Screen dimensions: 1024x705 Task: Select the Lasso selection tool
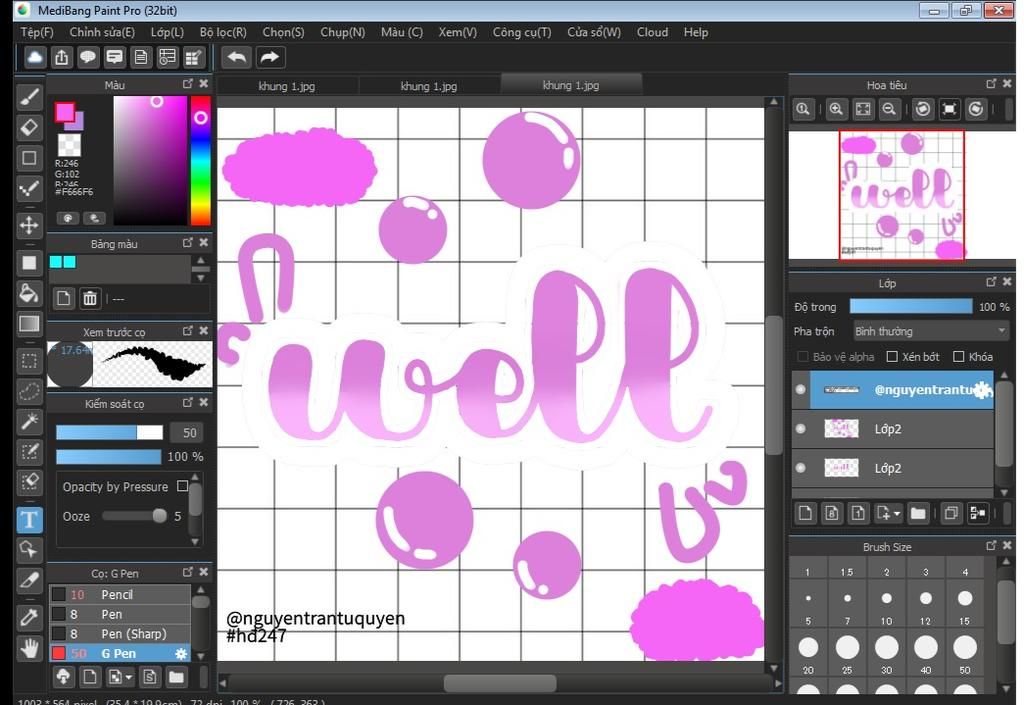point(29,391)
